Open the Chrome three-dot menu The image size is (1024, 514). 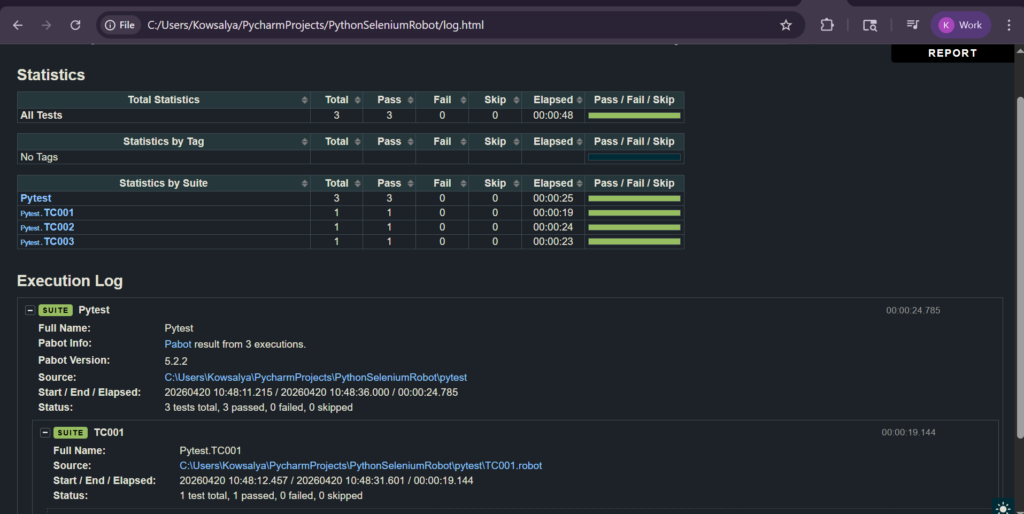point(1008,25)
